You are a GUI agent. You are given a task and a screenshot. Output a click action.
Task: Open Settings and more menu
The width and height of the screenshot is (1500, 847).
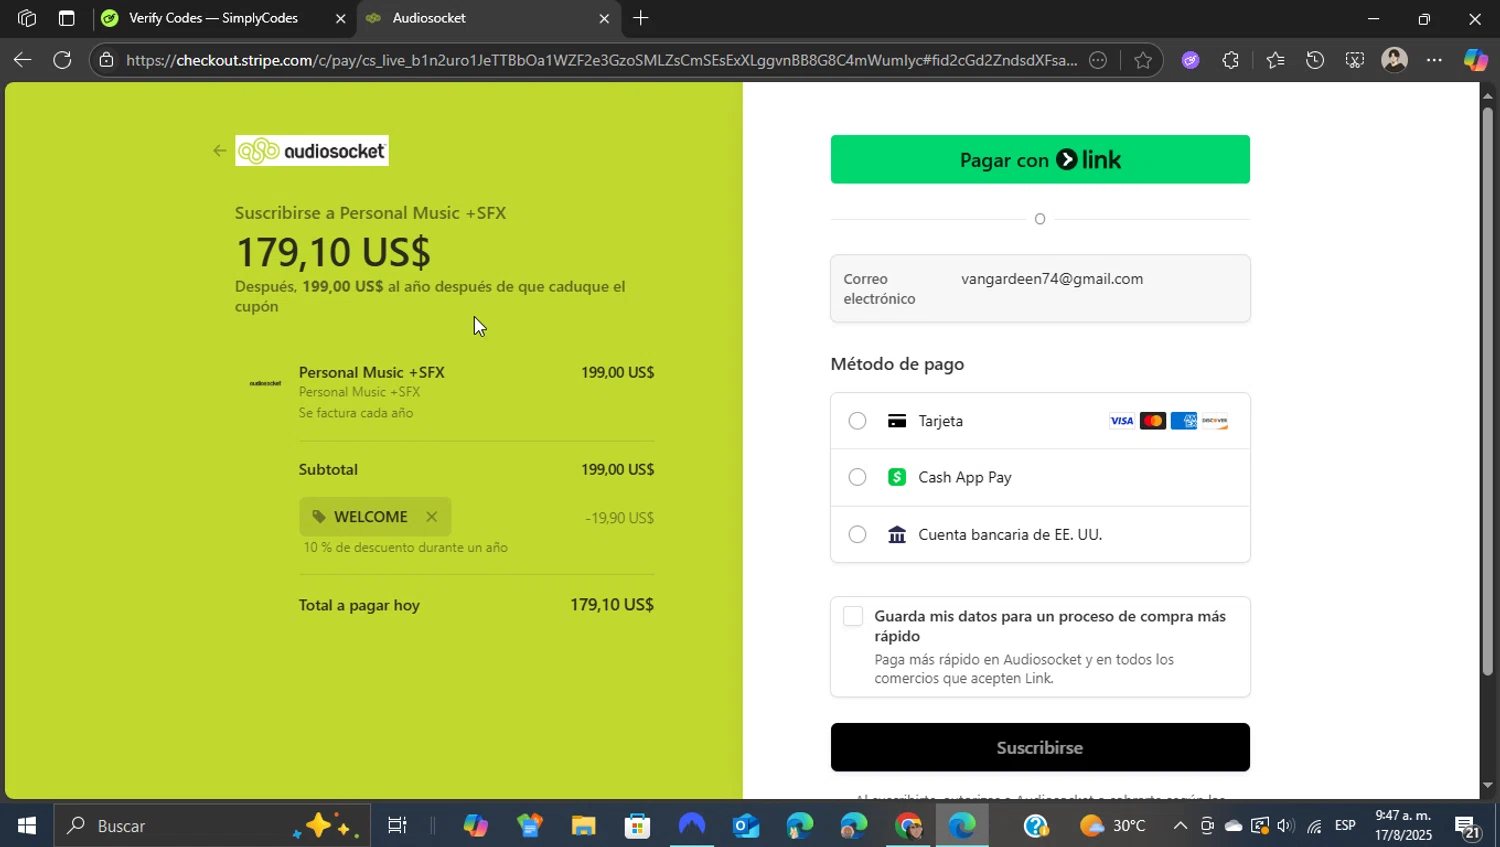click(1434, 60)
